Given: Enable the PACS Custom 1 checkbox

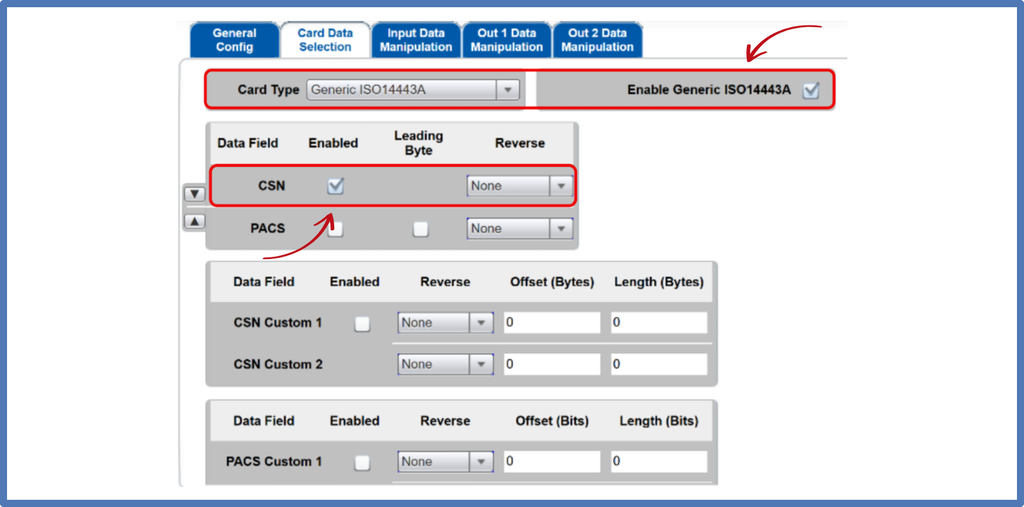Looking at the screenshot, I should 362,463.
